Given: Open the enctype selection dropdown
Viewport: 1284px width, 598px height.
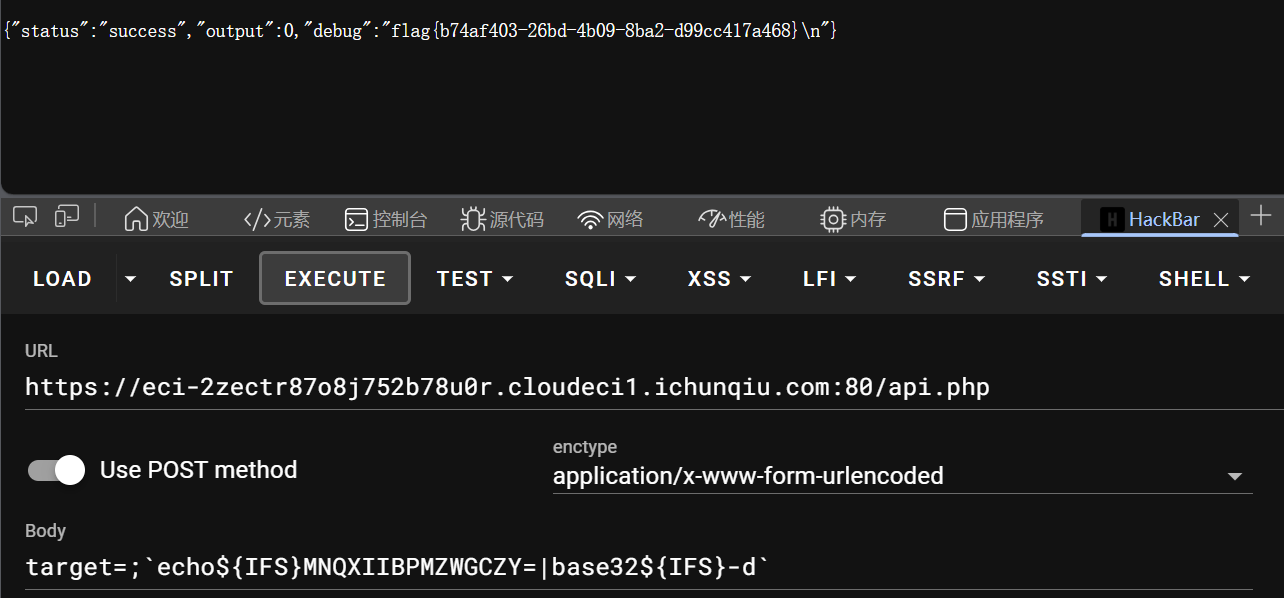Looking at the screenshot, I should (x=901, y=476).
